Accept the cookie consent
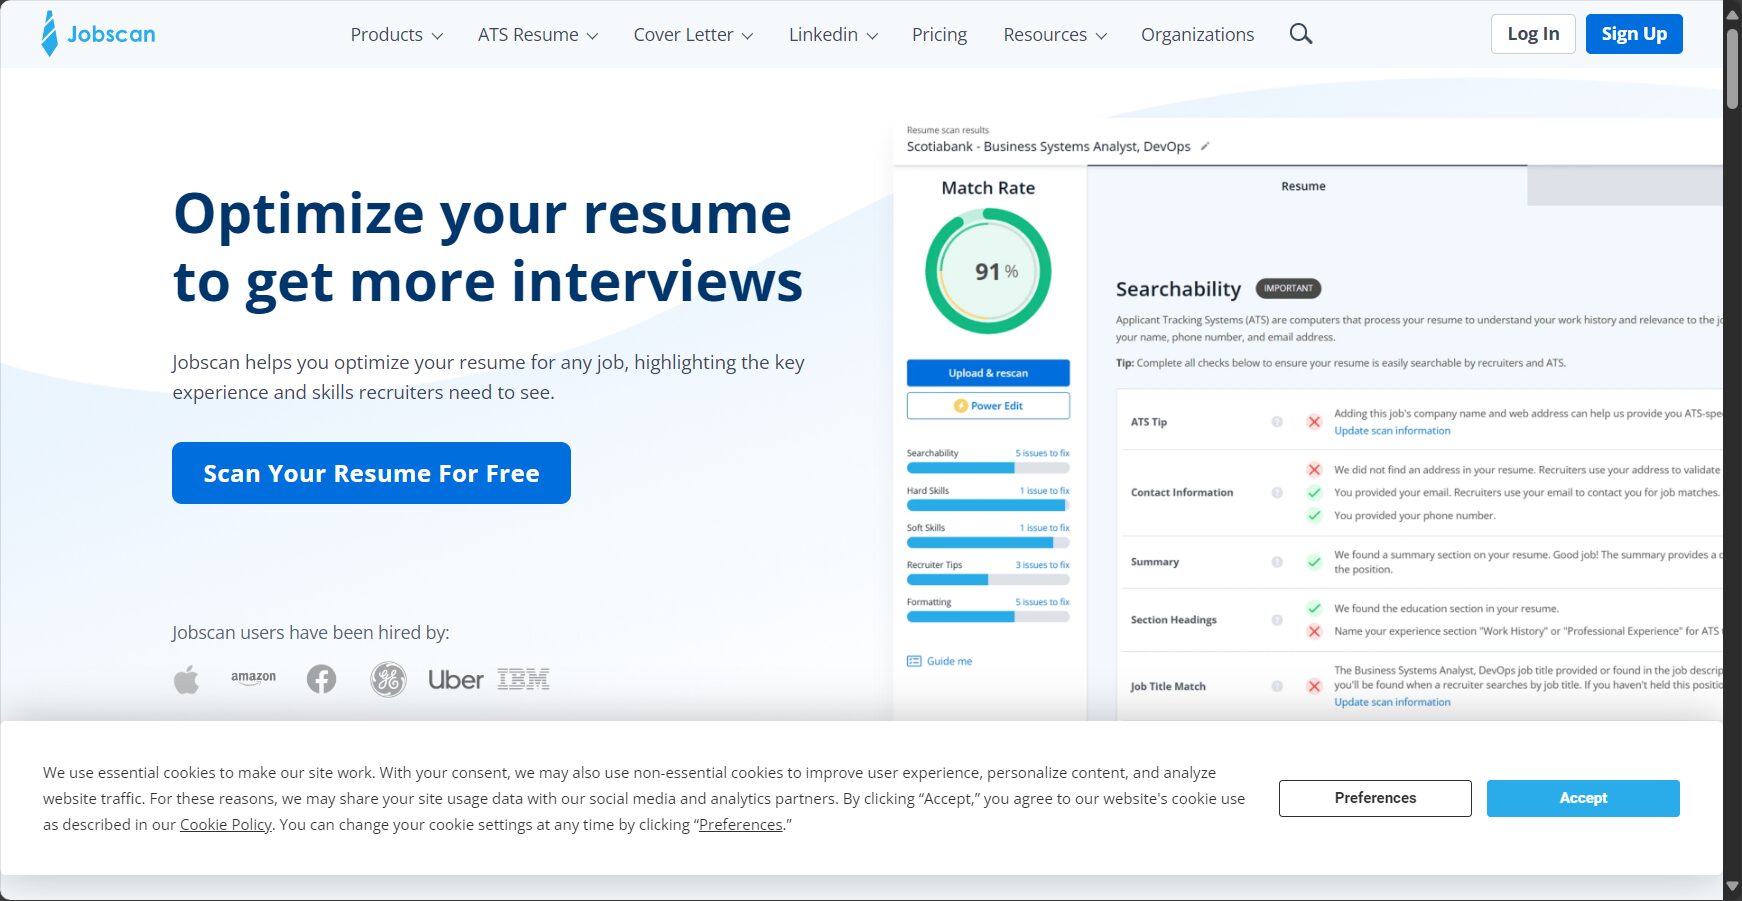The width and height of the screenshot is (1742, 901). pyautogui.click(x=1583, y=798)
